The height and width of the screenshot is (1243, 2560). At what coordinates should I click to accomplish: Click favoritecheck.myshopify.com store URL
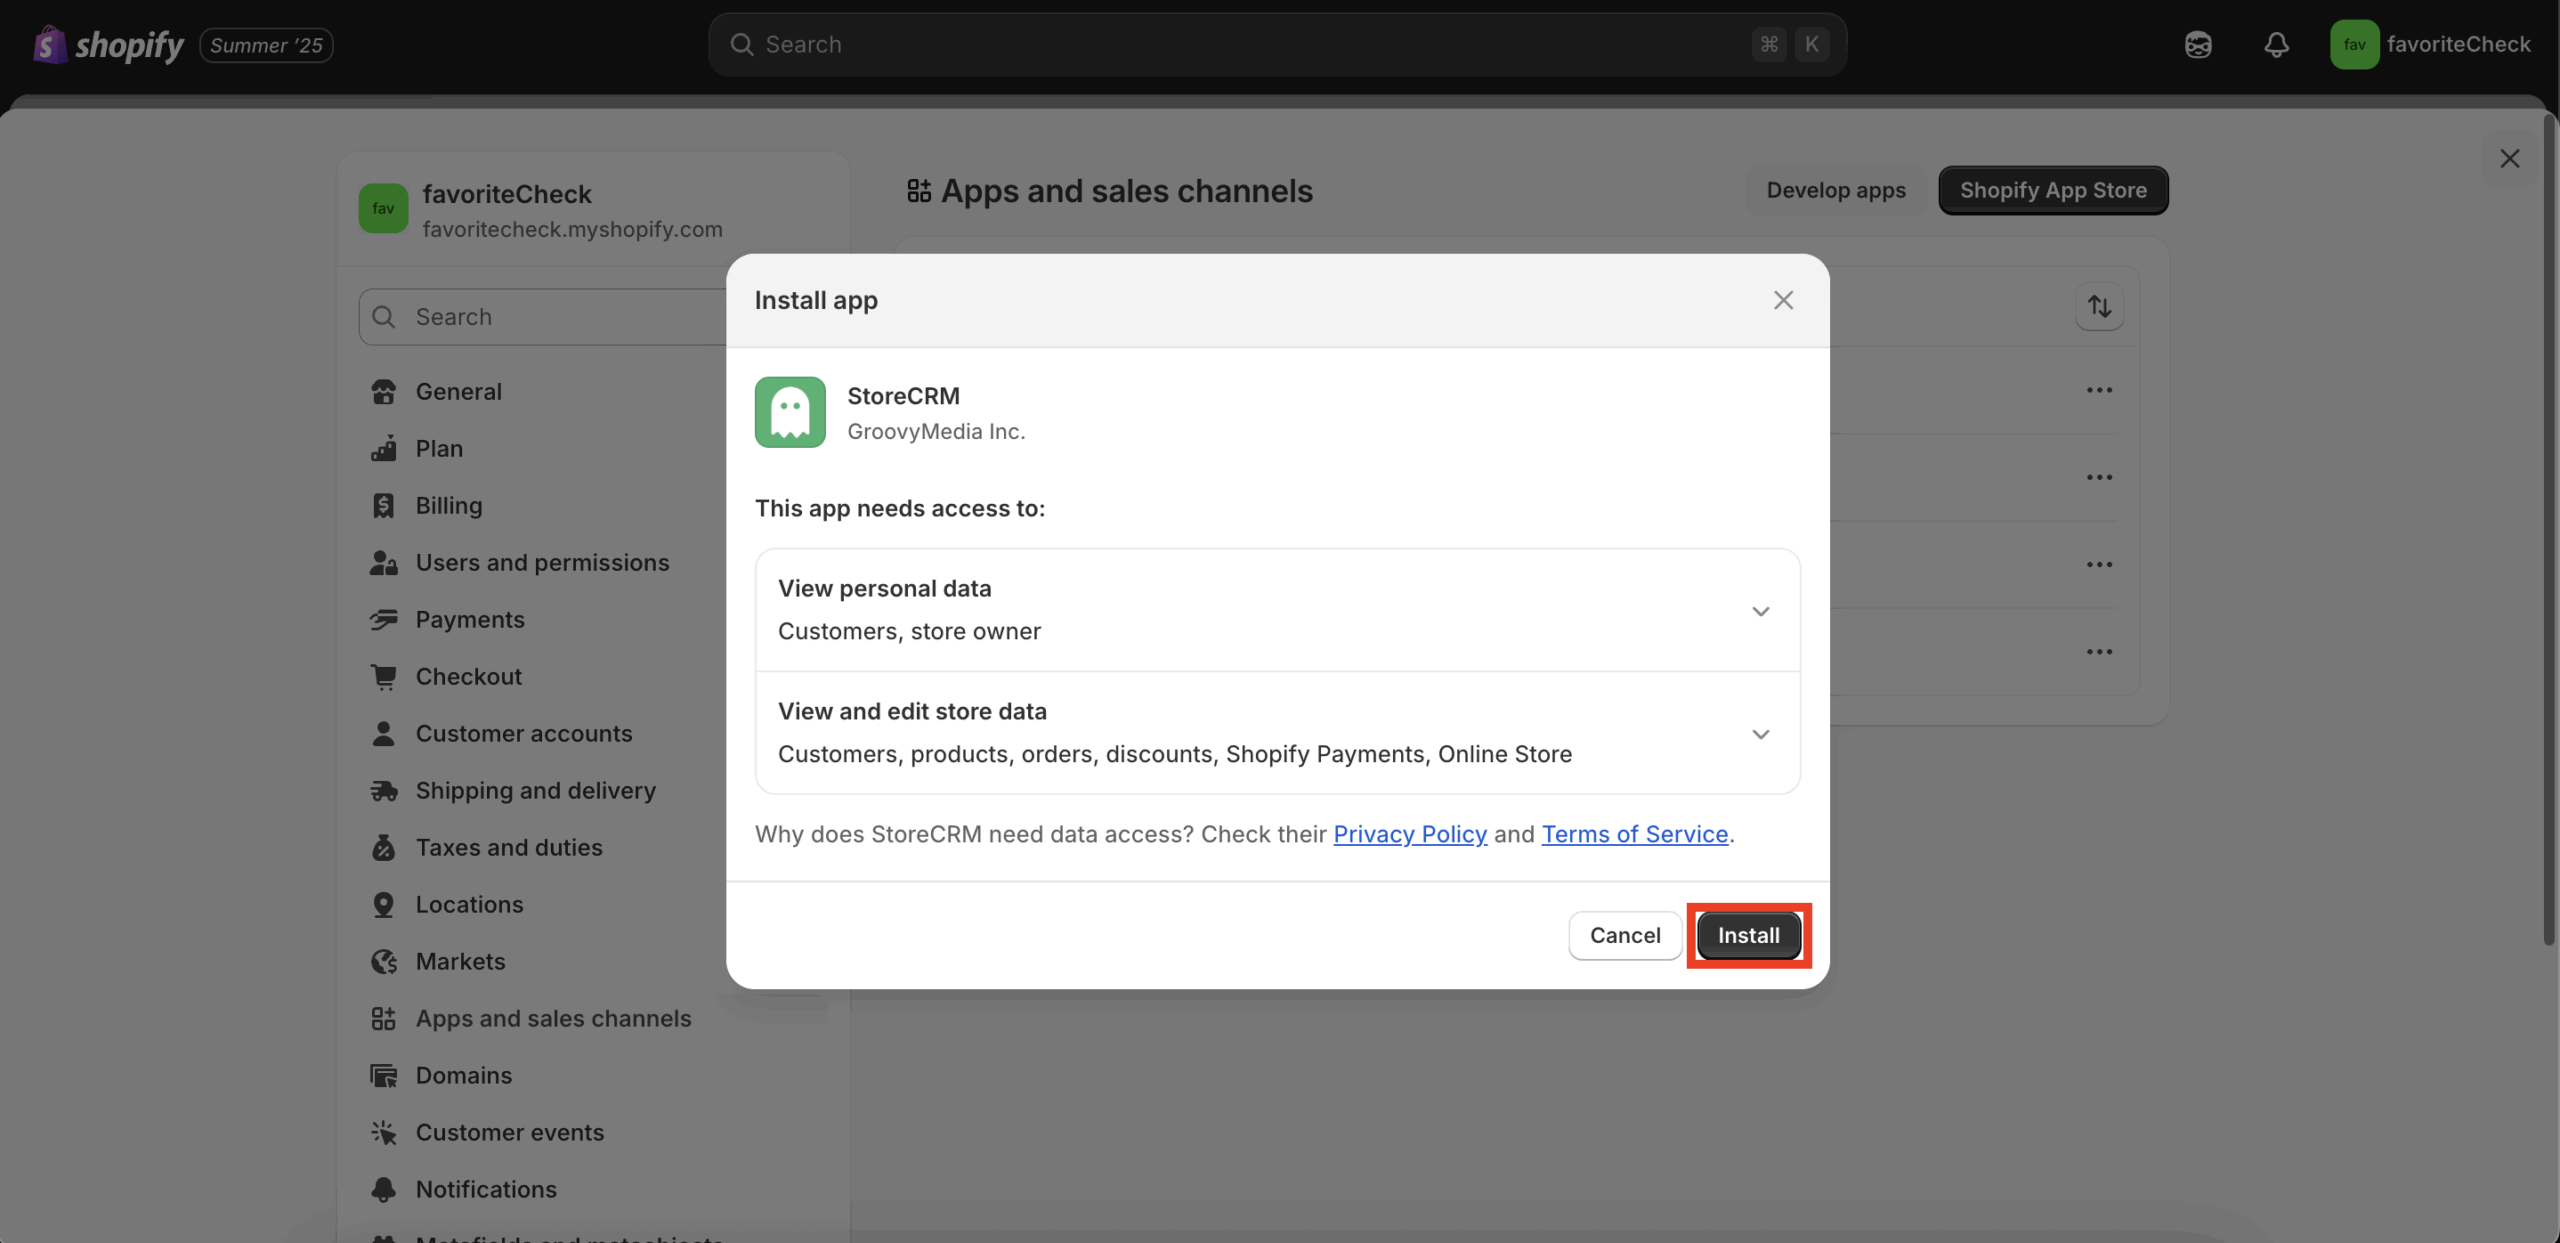click(572, 229)
